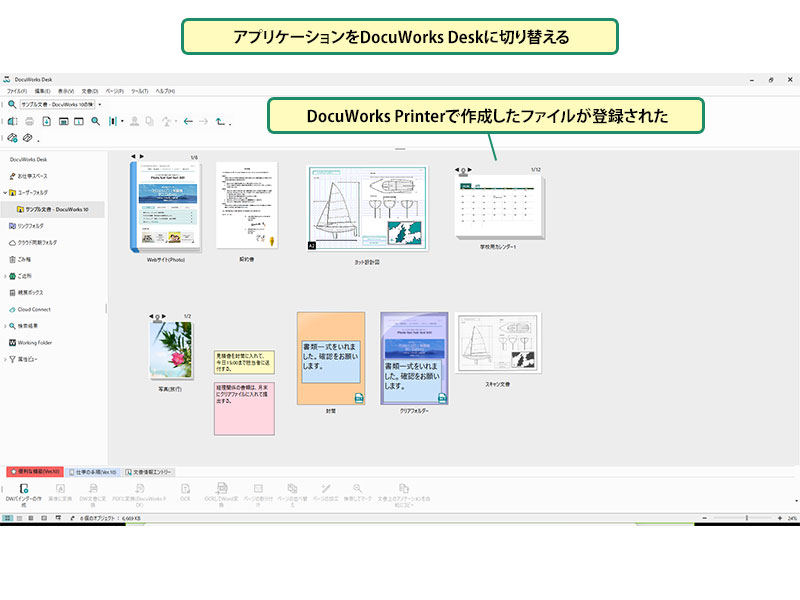Click the ページの加工 tool icon
800x600 pixels.
pos(326,488)
